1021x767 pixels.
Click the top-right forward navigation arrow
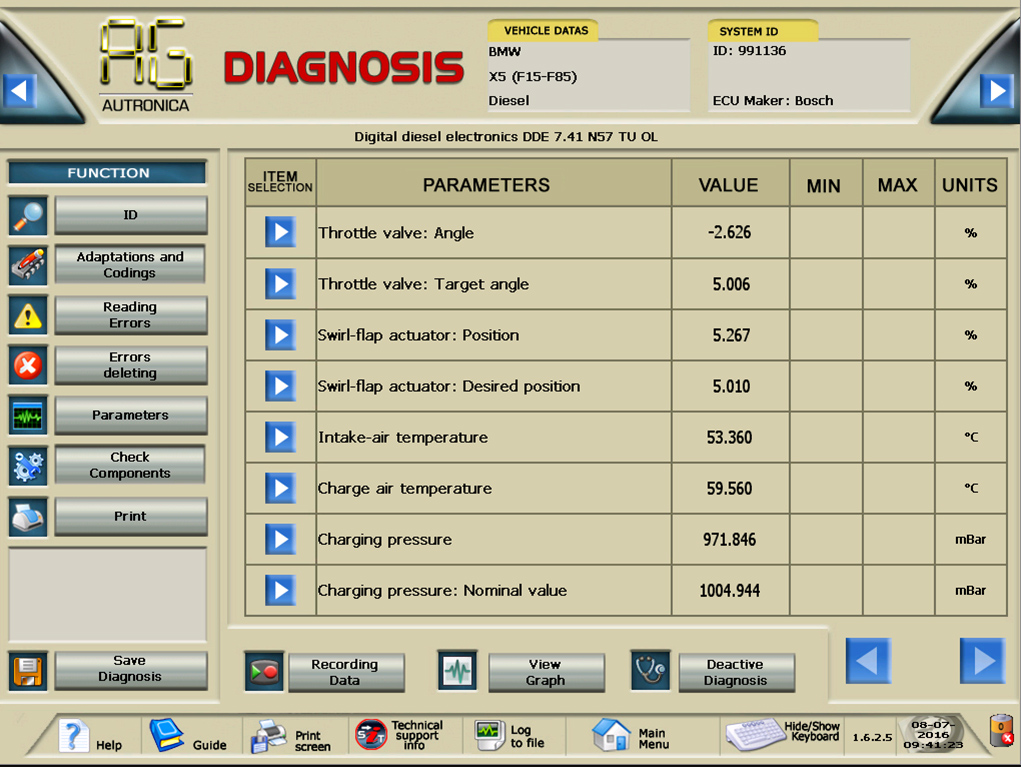coord(995,91)
